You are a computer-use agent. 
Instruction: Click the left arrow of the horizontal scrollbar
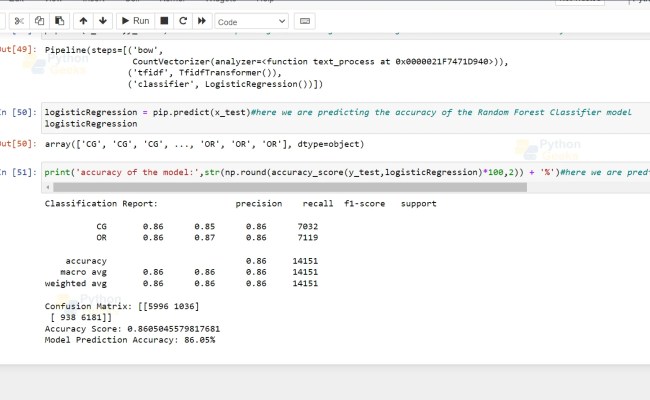point(48,187)
